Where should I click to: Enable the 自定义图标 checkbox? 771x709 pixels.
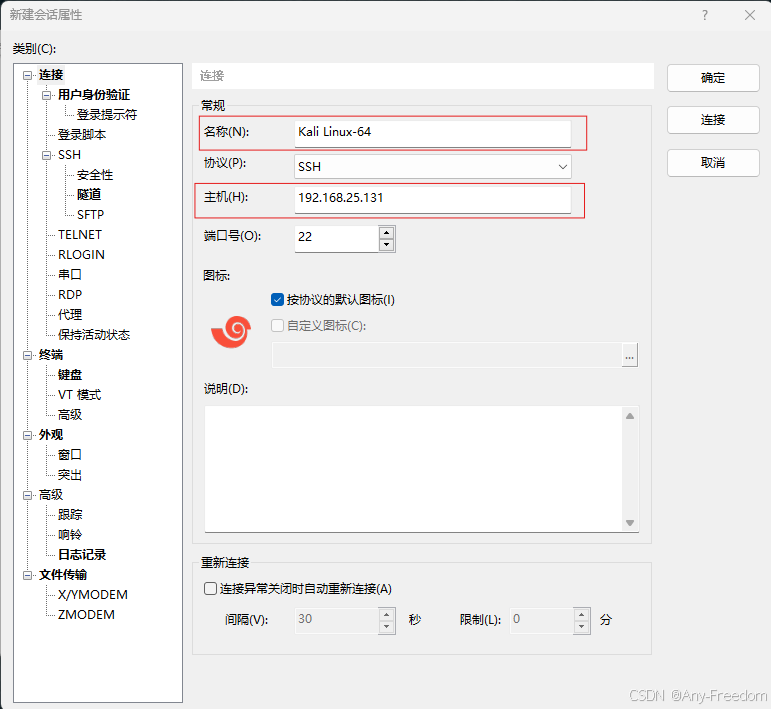point(277,325)
